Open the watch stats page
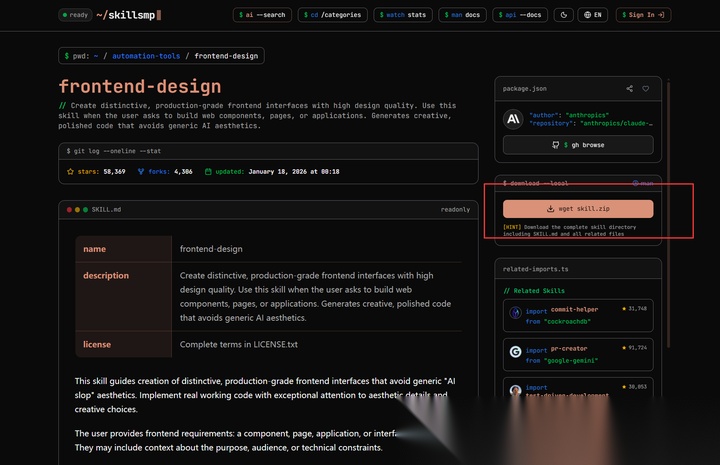720x465 pixels. tap(403, 15)
